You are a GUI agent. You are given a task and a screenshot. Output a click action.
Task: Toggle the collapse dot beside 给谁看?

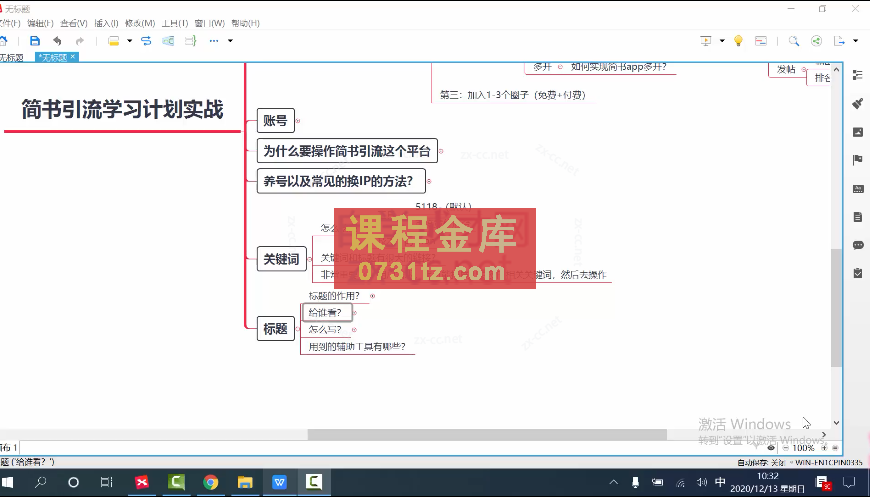[x=355, y=313]
